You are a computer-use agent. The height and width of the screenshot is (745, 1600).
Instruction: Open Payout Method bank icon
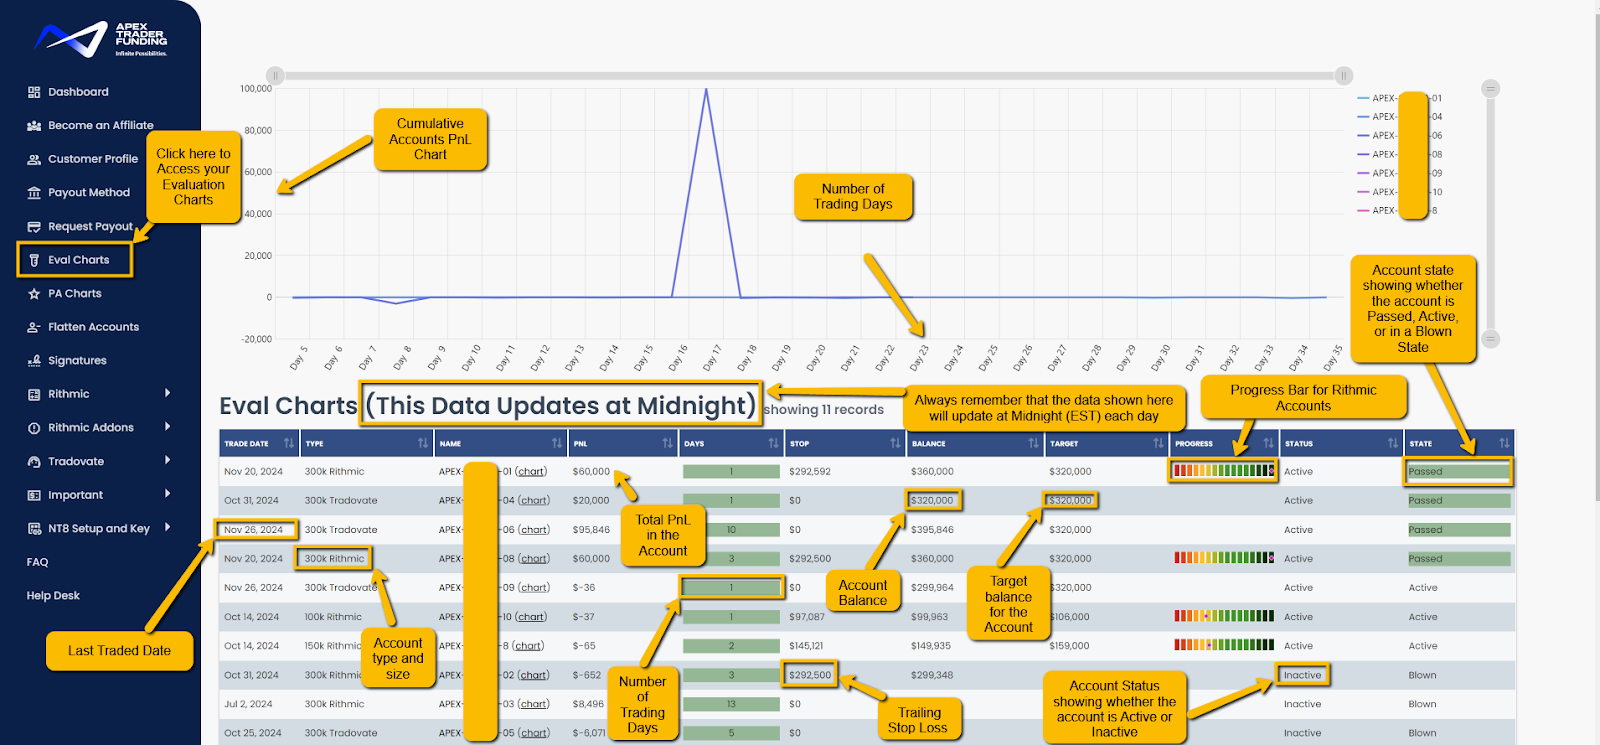coord(34,193)
